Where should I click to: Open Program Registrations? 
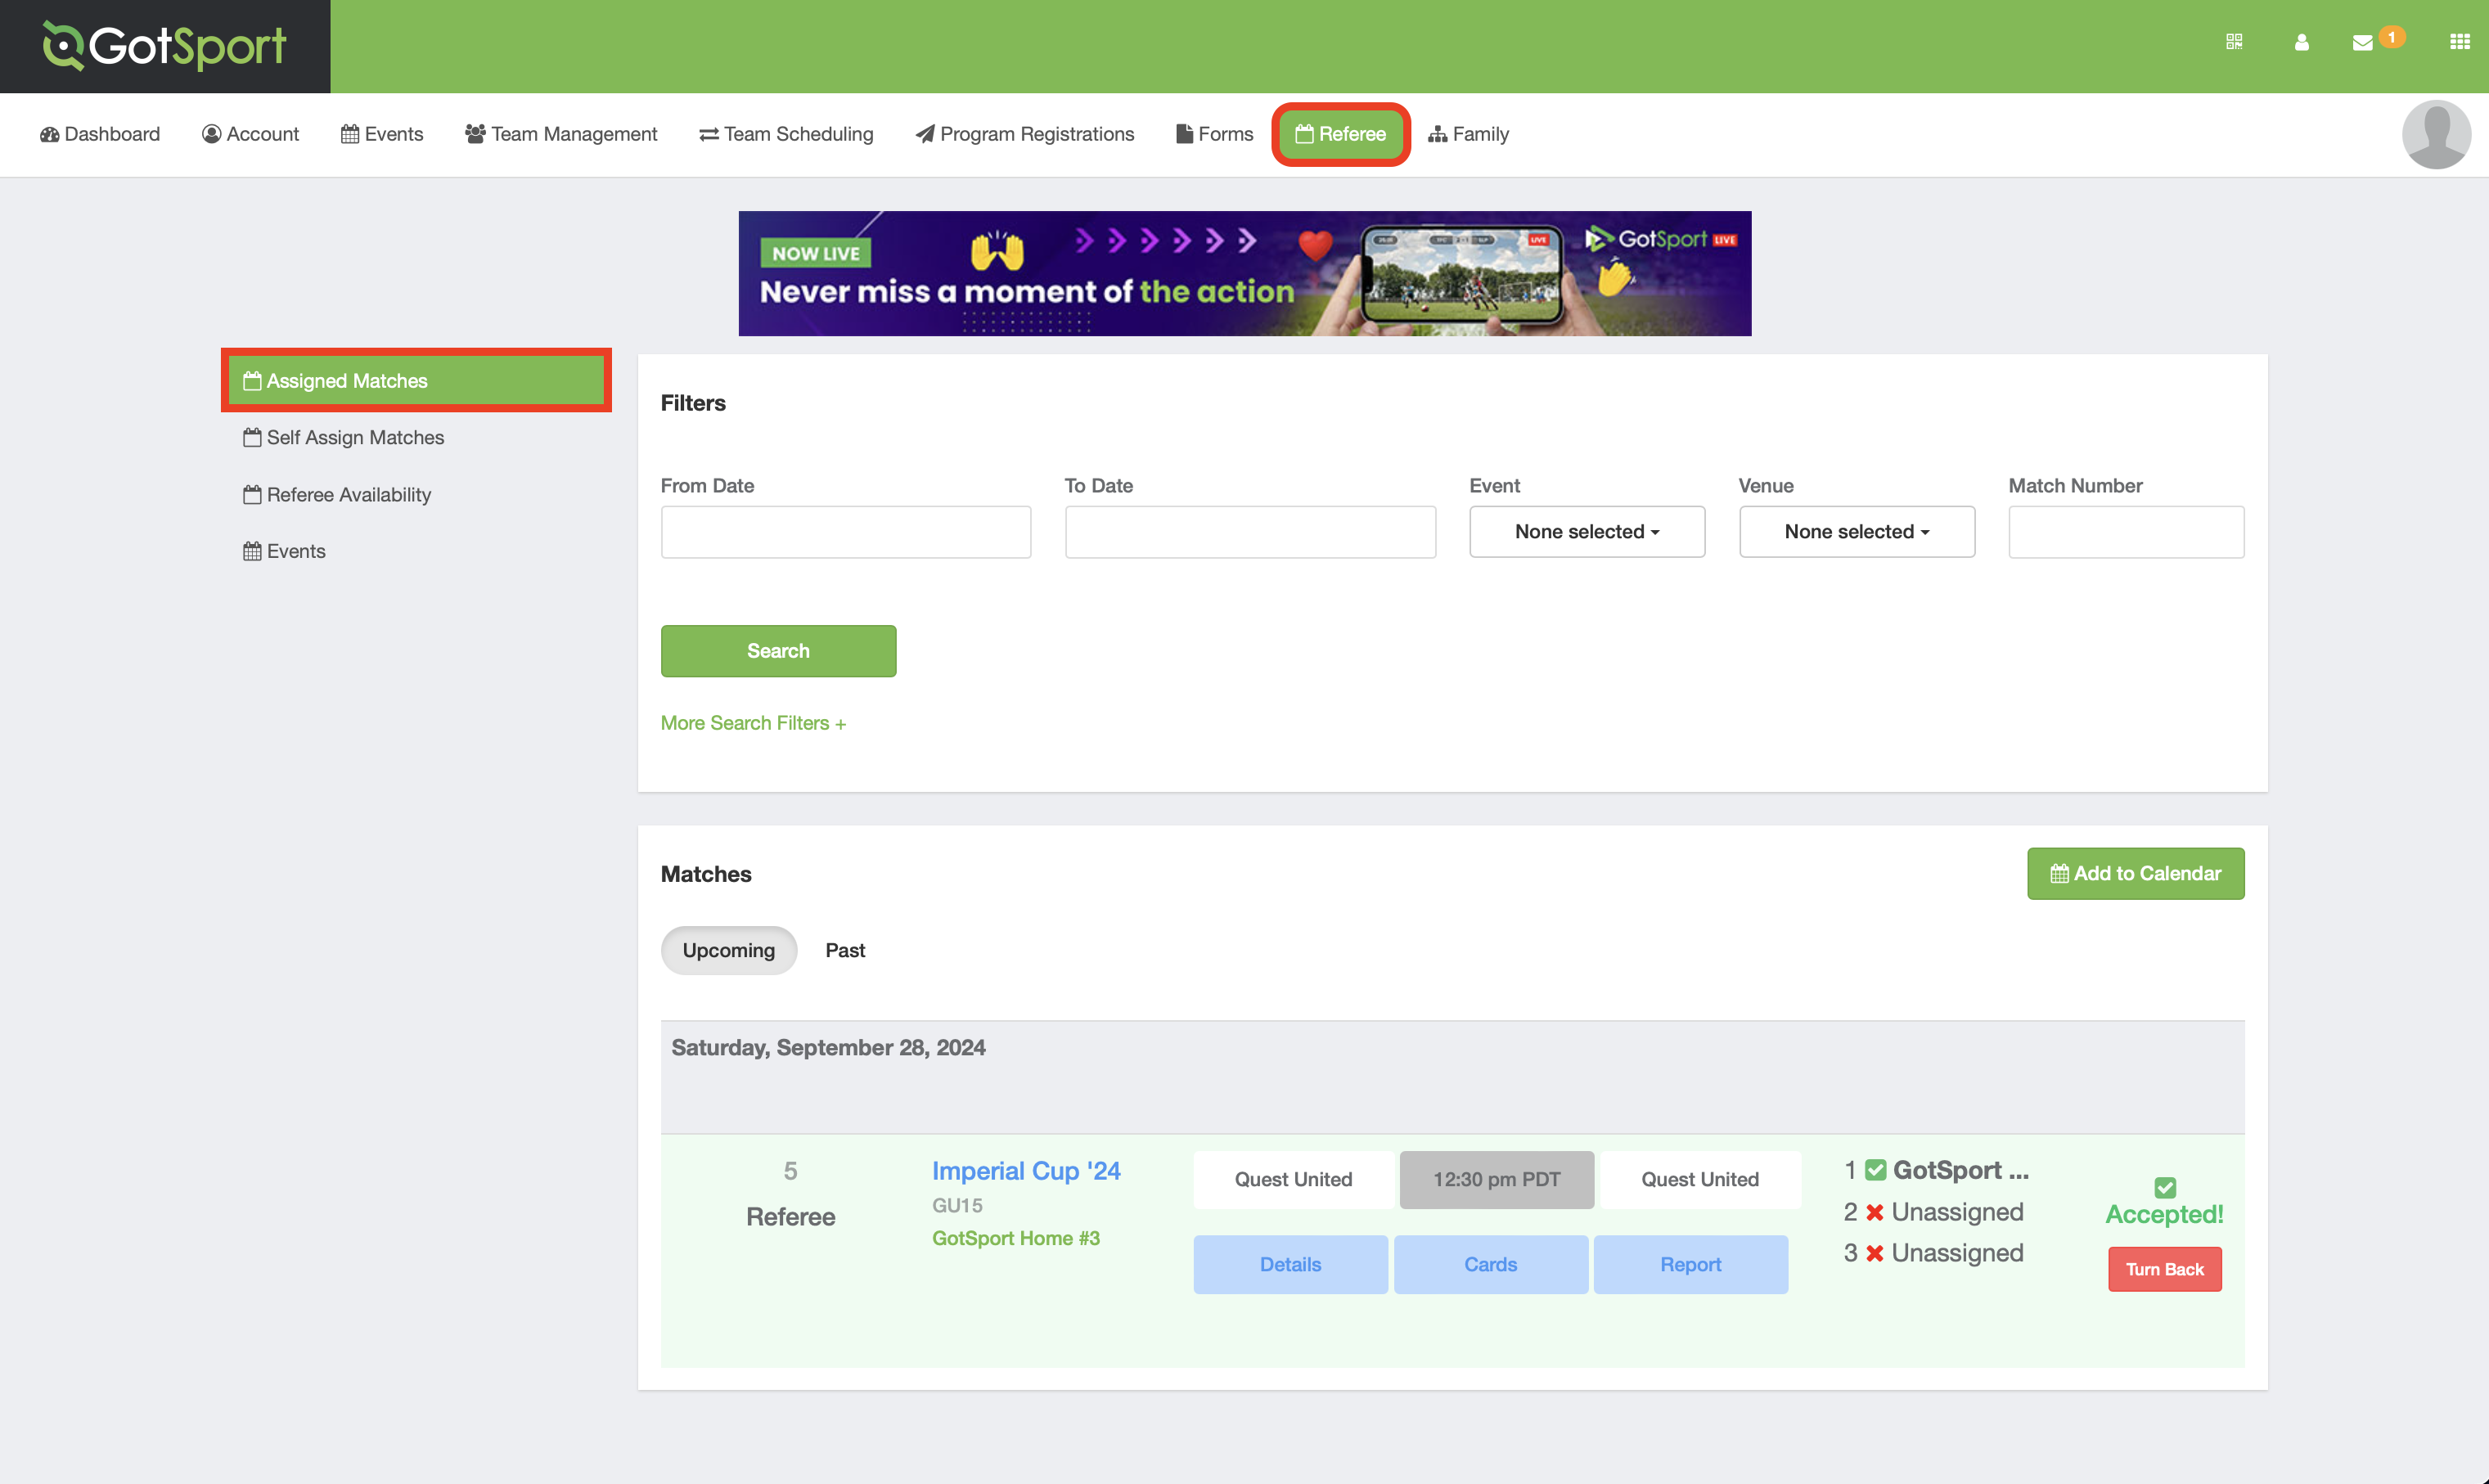(1025, 134)
